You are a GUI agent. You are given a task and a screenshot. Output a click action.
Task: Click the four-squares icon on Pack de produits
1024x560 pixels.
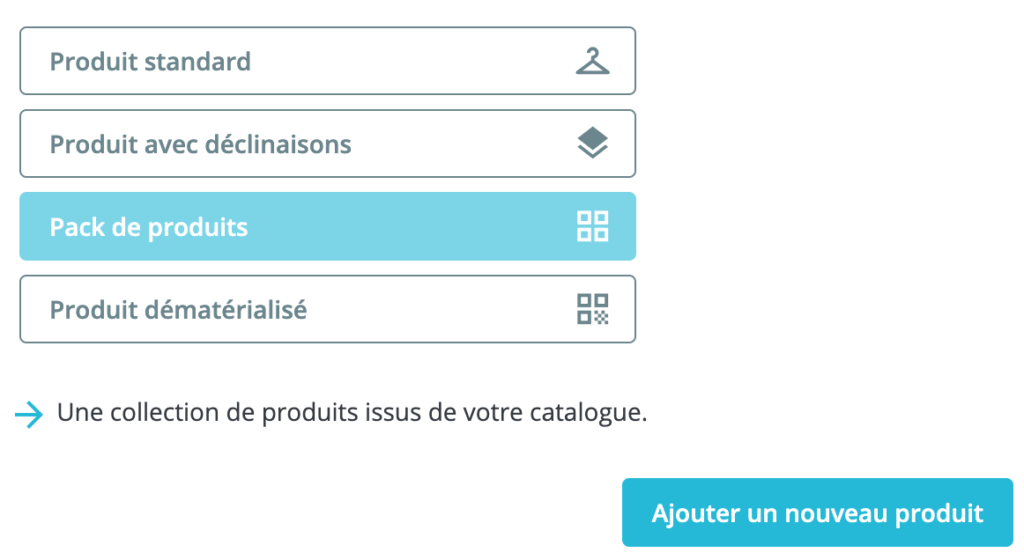pyautogui.click(x=592, y=227)
